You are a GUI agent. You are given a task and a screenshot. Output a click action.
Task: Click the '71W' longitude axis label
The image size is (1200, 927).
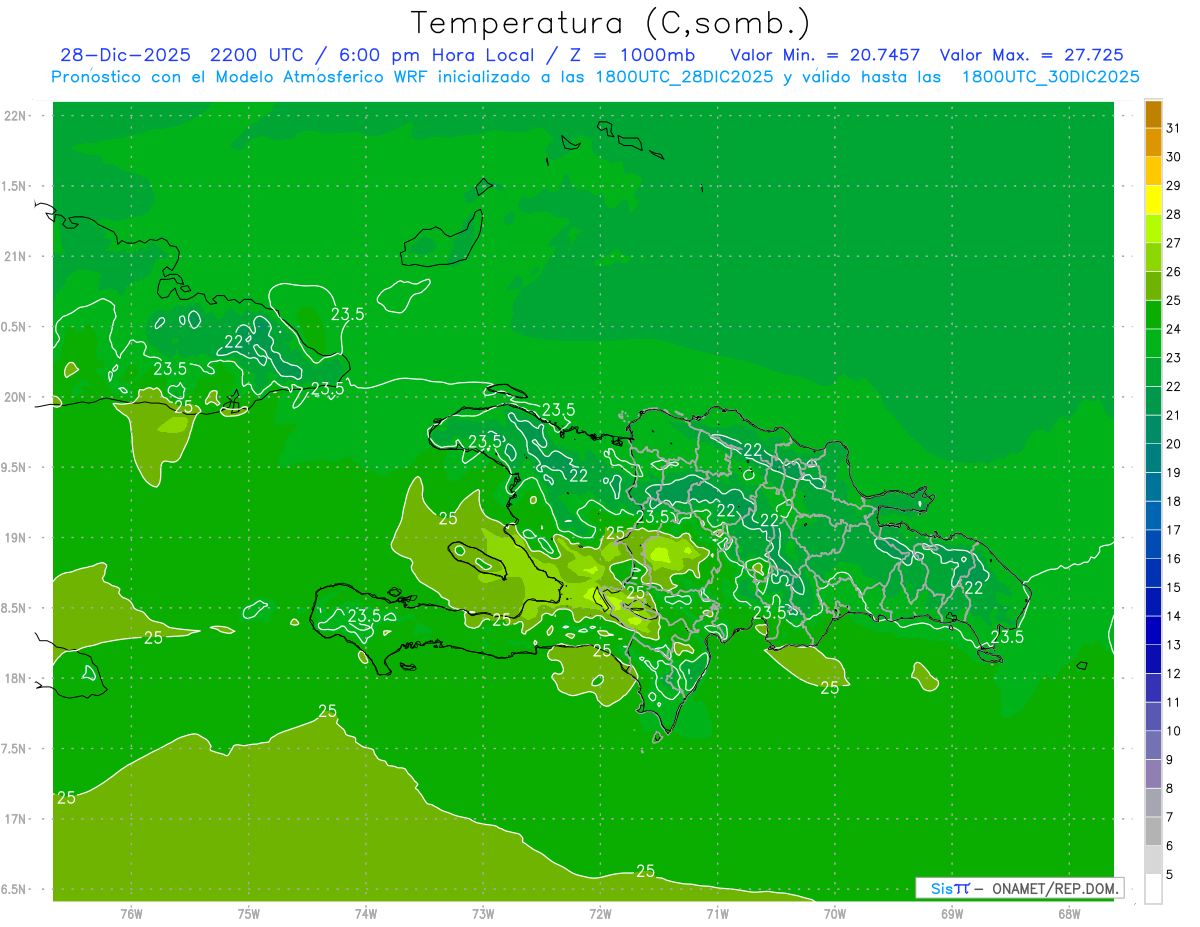click(x=718, y=913)
